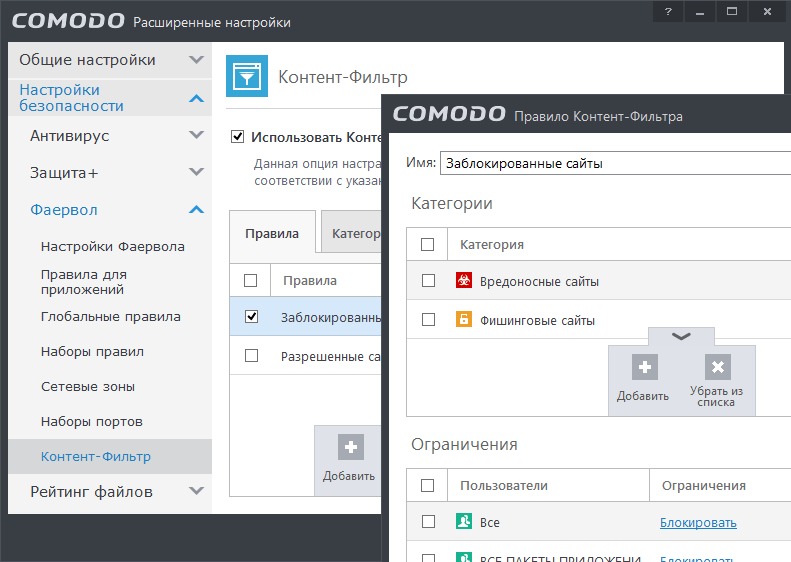
Task: Check the Разрешенные сайты rule checkbox
Action: 251,356
